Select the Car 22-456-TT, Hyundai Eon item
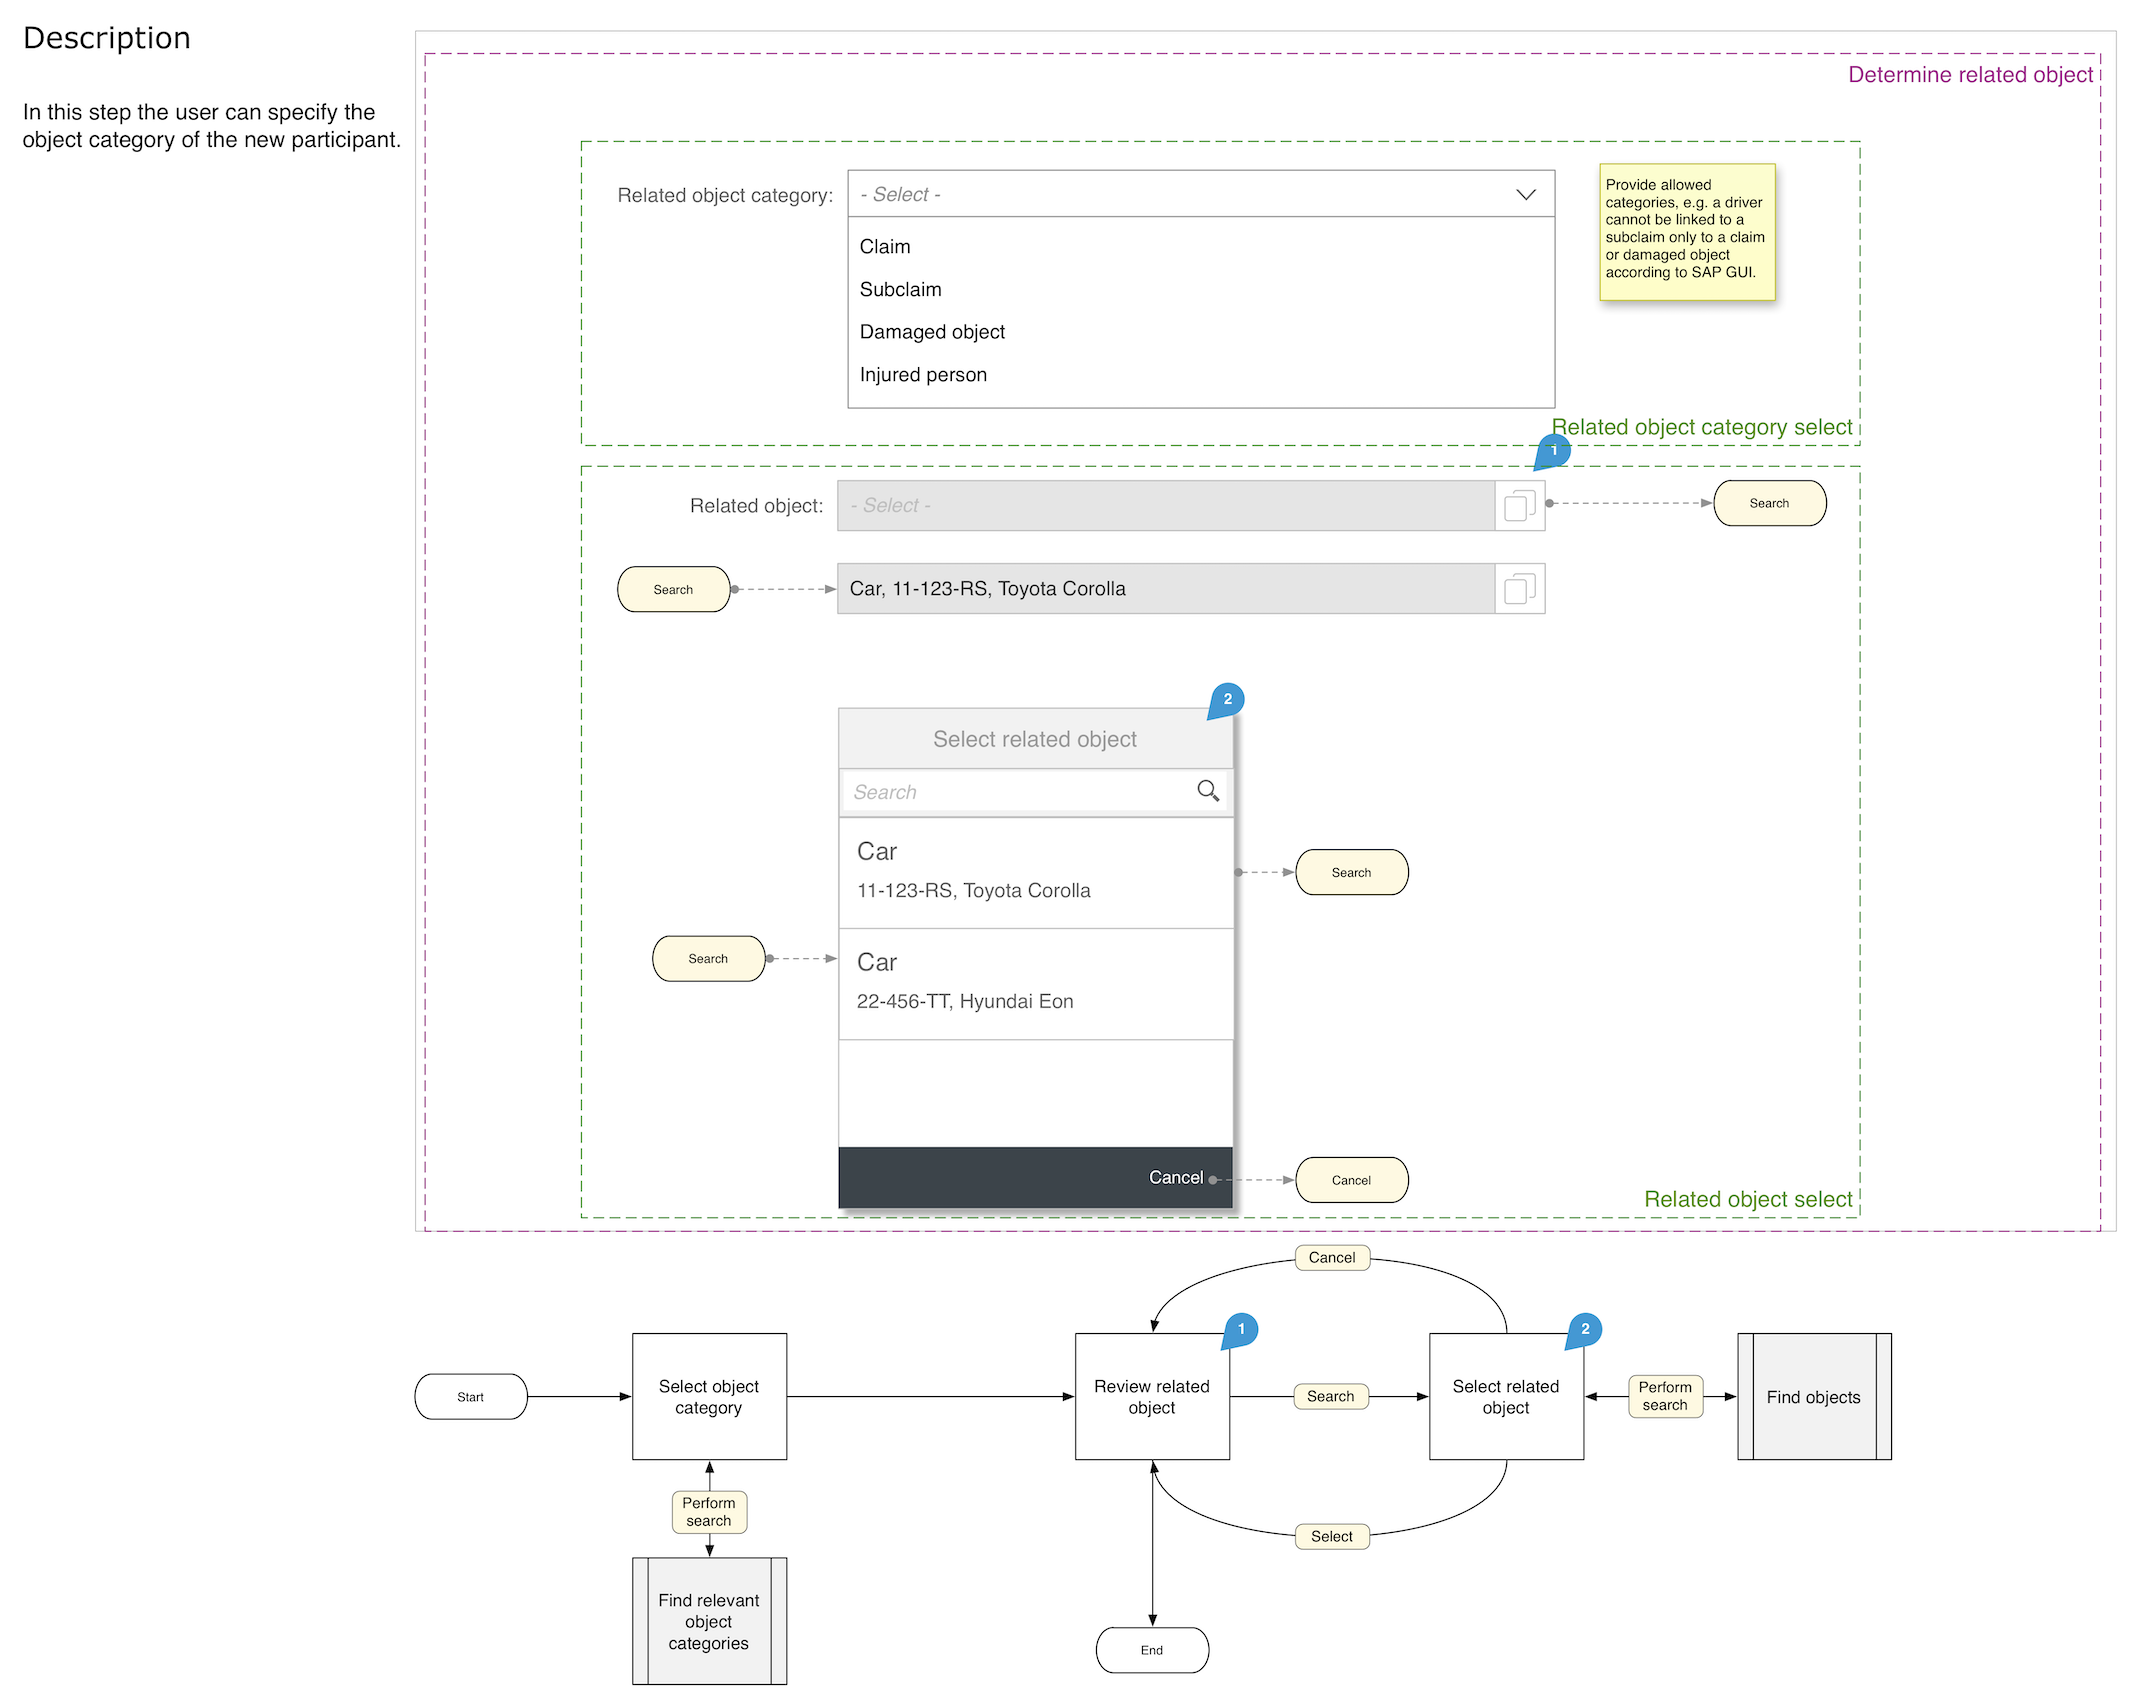2132x1696 pixels. click(x=1036, y=984)
